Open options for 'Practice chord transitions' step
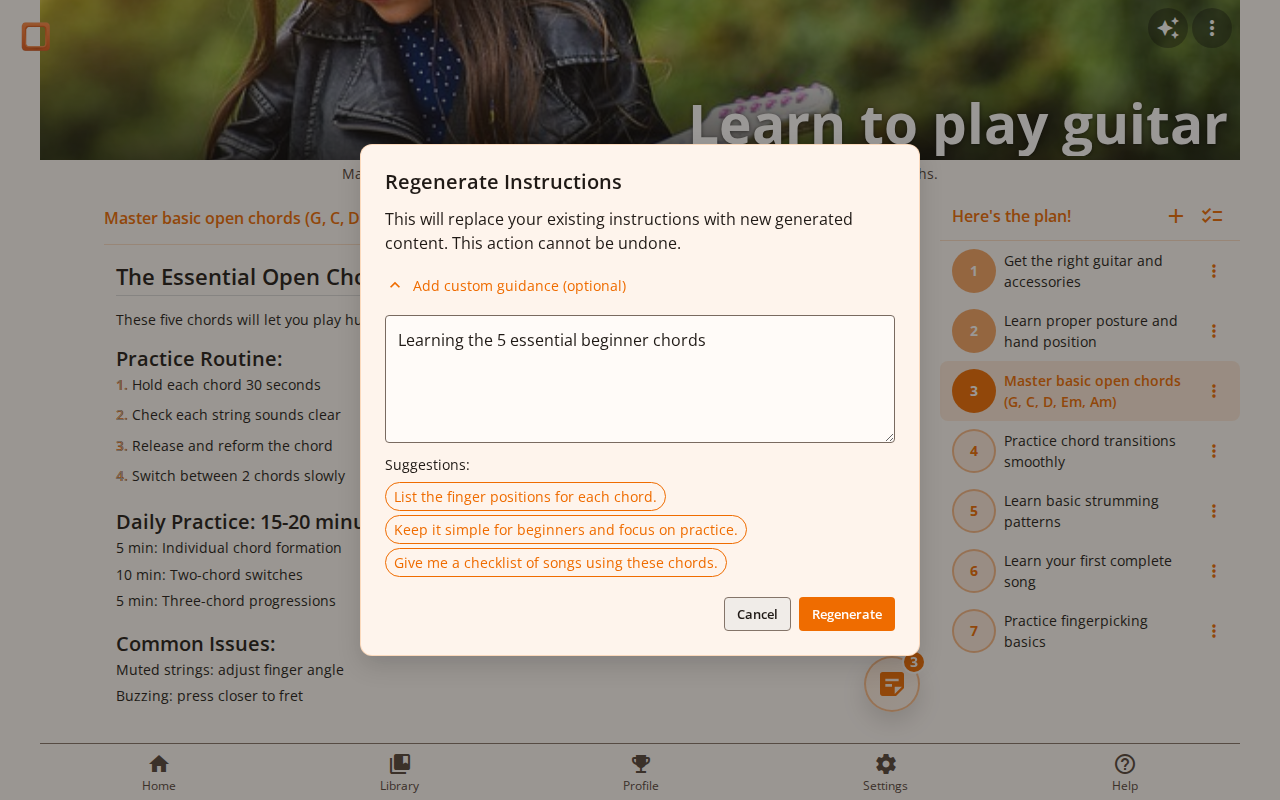1280x800 pixels. click(1214, 451)
